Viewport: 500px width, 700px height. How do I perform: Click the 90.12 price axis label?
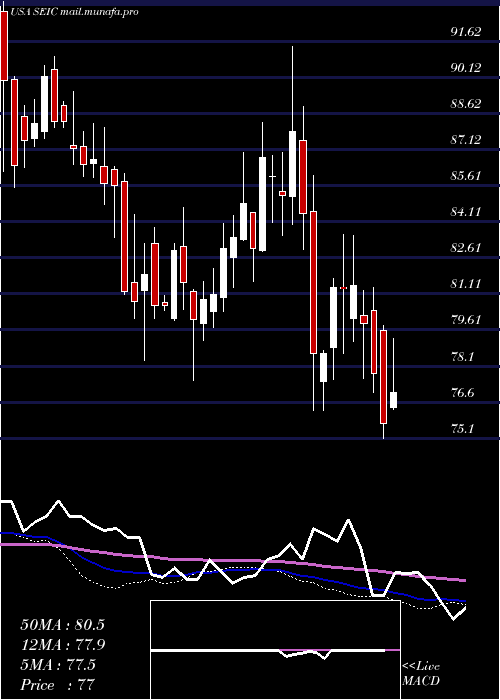(466, 68)
